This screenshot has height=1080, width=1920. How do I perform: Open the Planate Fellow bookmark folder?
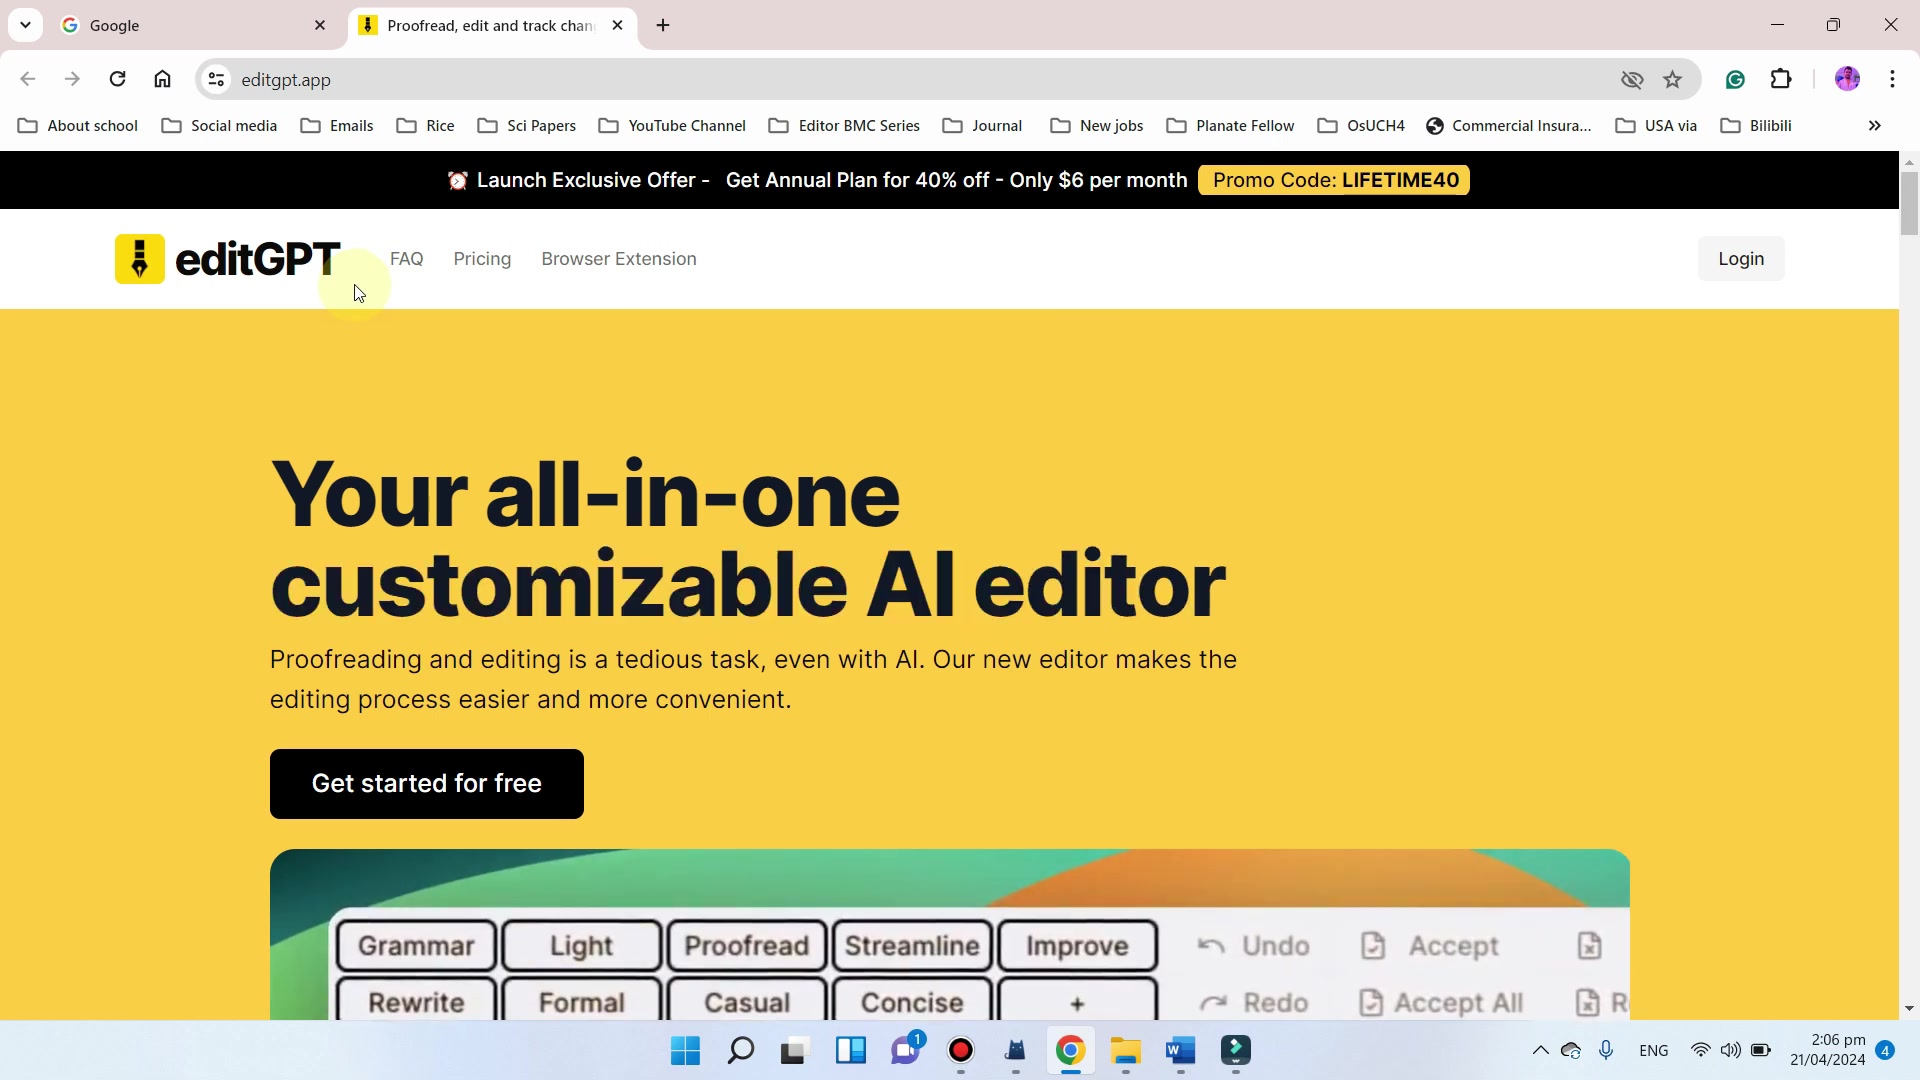1231,126
